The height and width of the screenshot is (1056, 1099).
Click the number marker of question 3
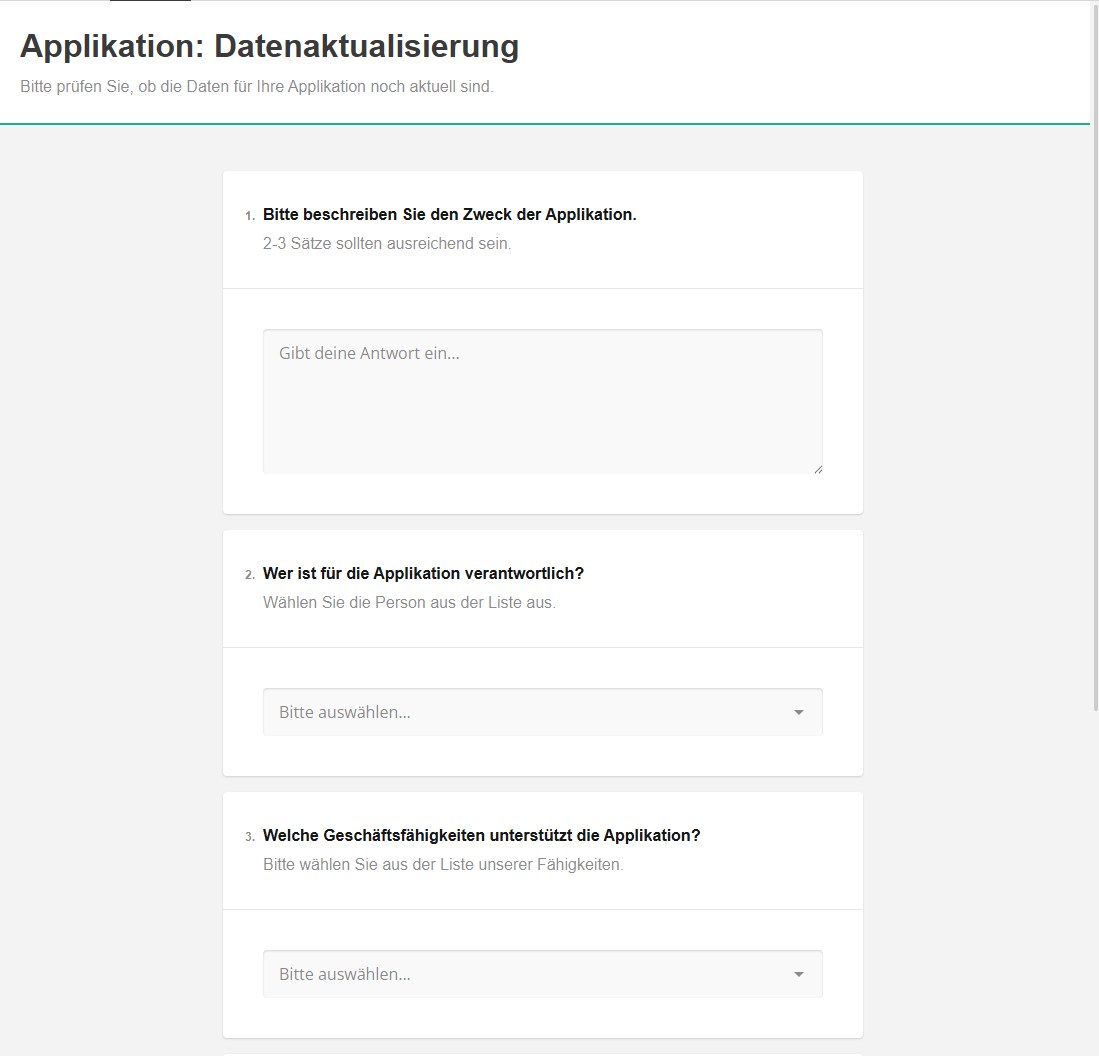tap(249, 837)
